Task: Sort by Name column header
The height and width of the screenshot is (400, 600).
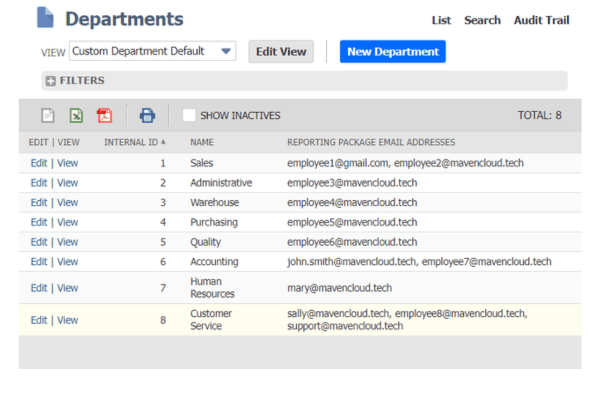Action: point(202,142)
